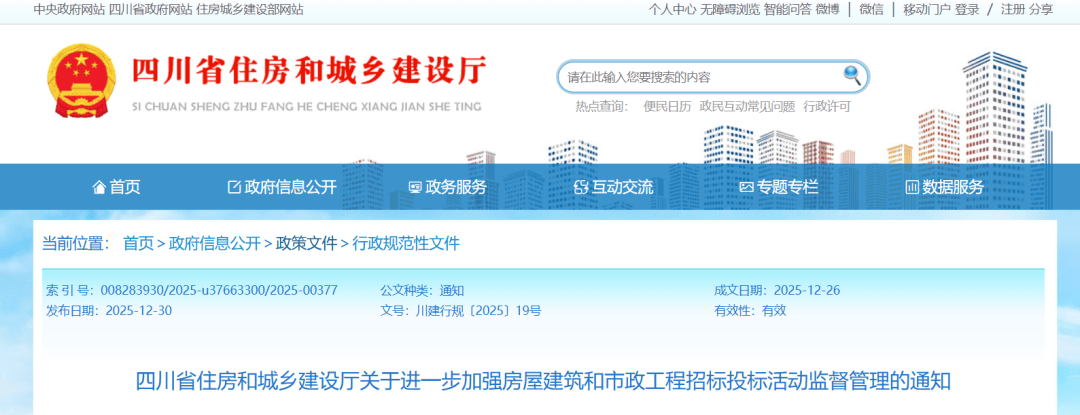The width and height of the screenshot is (1080, 415).
Task: Click the 政务服务 nav icon
Action: (415, 187)
